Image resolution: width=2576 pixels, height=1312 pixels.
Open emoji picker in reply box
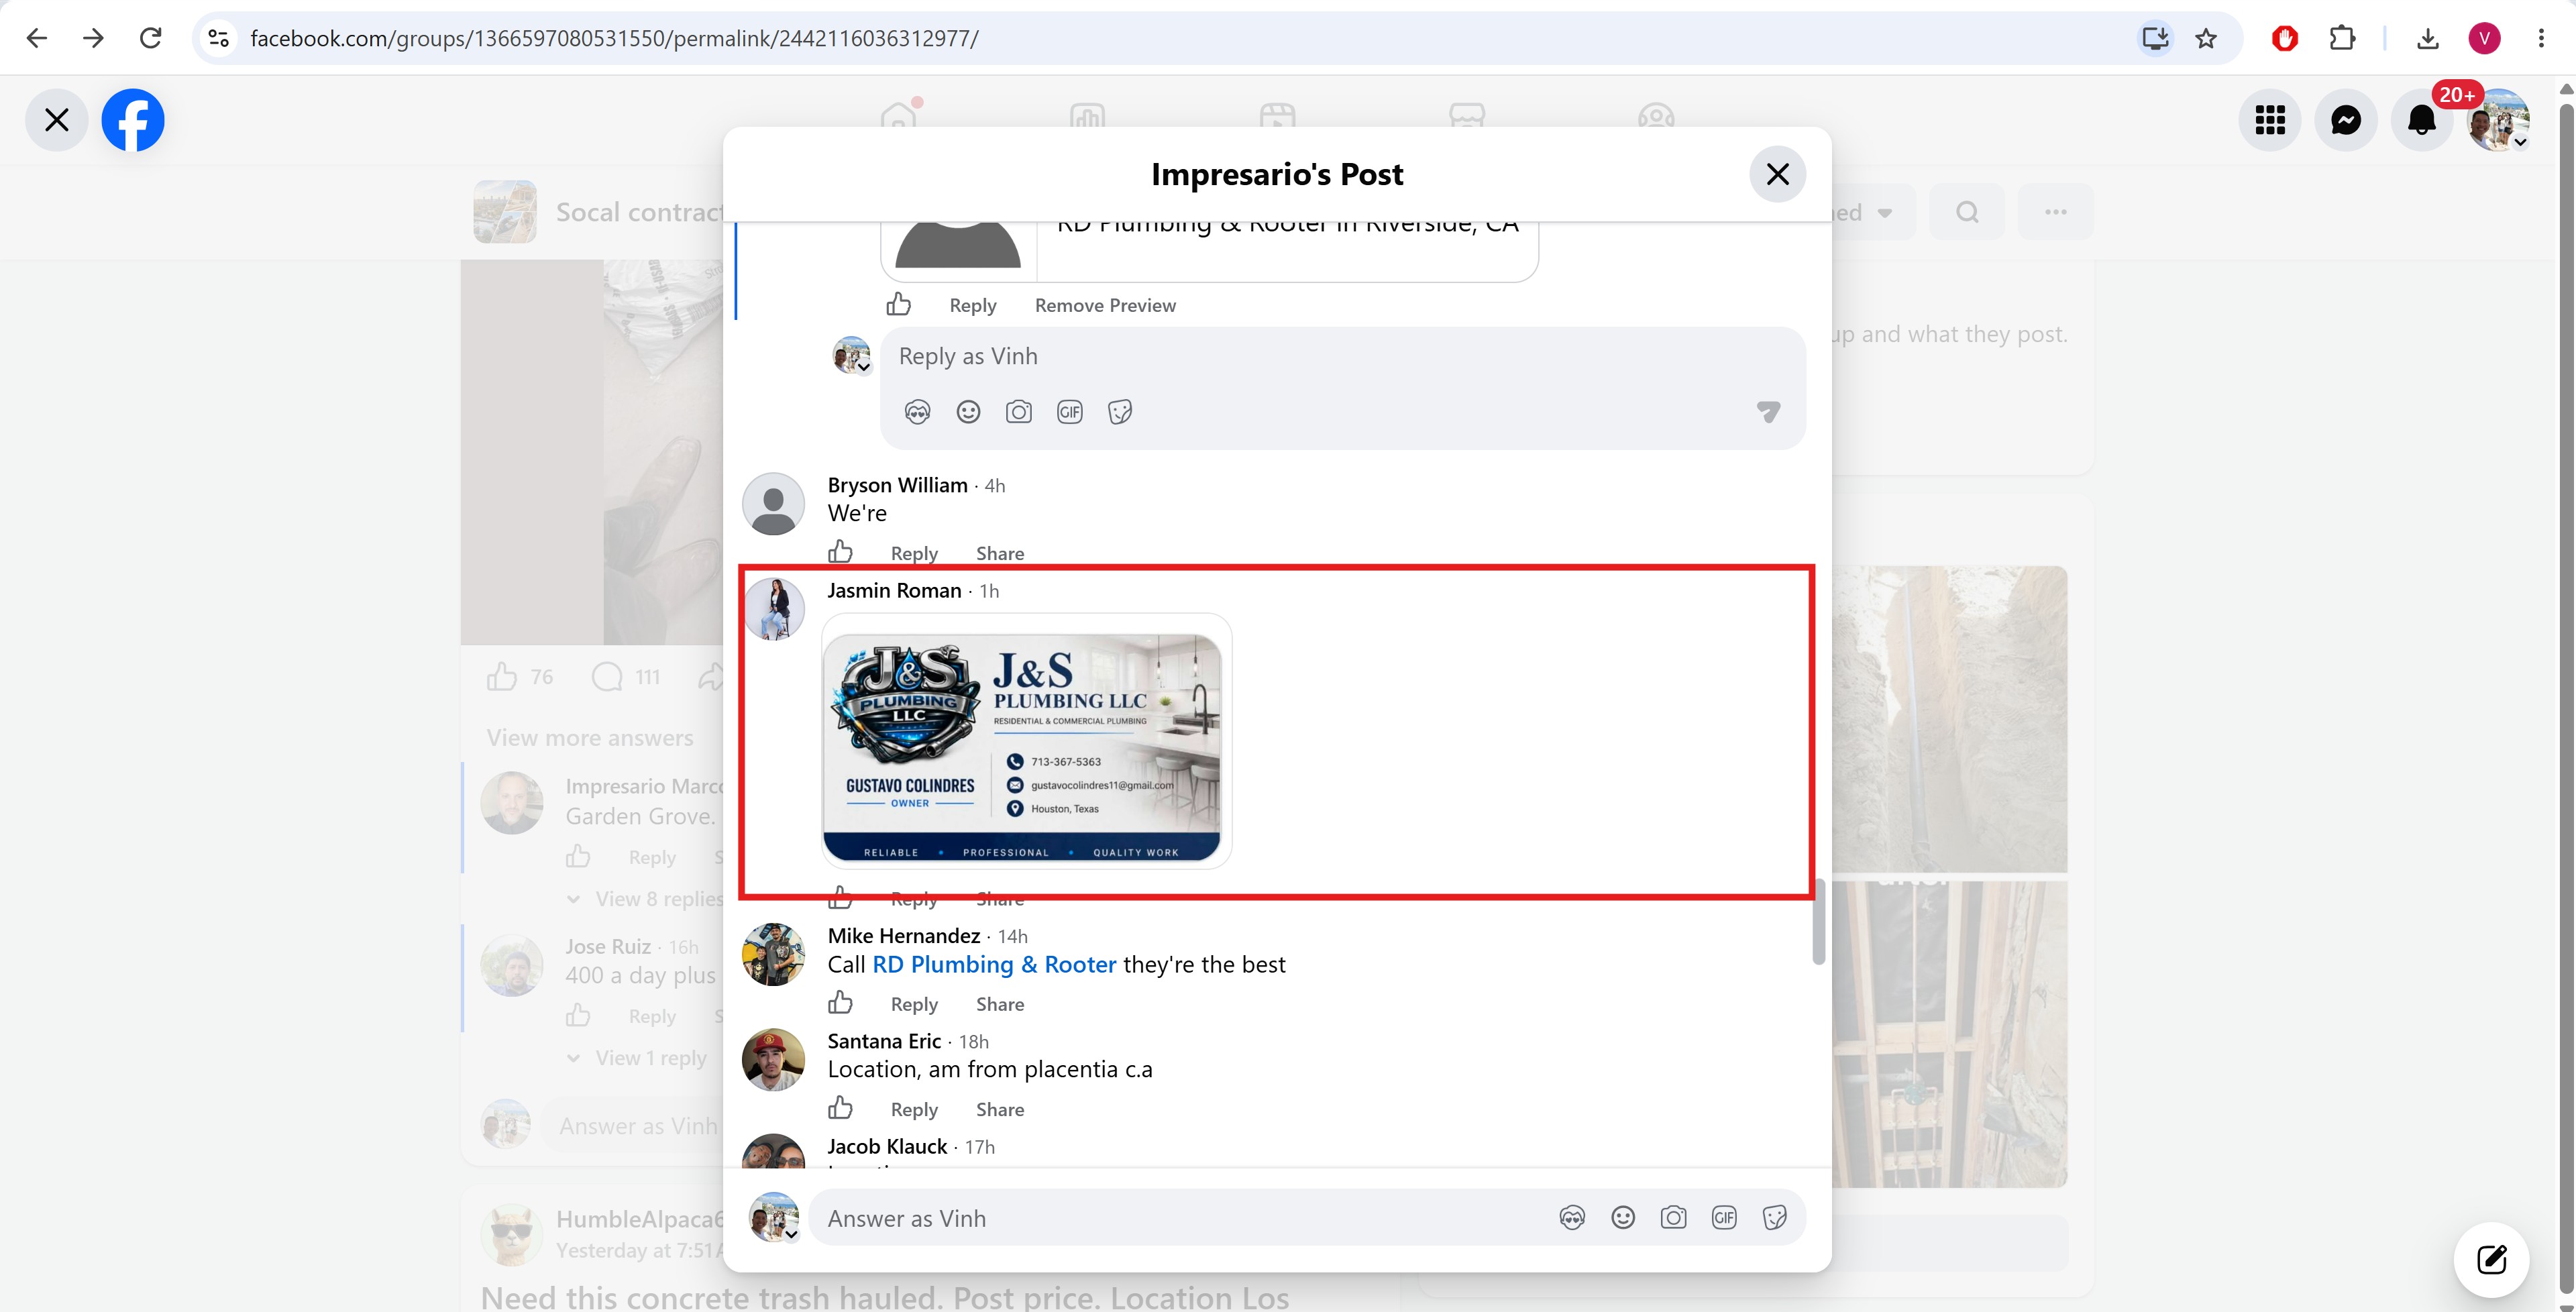tap(968, 412)
